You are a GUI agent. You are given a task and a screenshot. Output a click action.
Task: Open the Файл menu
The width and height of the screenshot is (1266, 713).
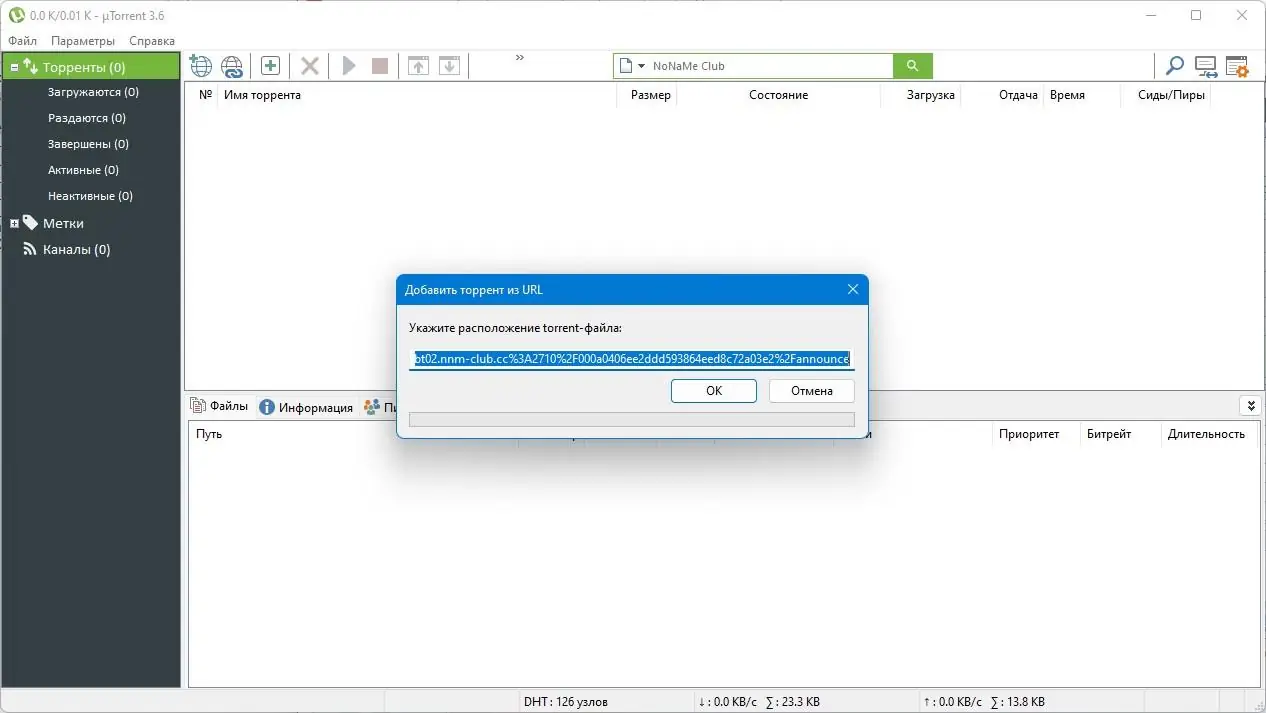point(22,40)
